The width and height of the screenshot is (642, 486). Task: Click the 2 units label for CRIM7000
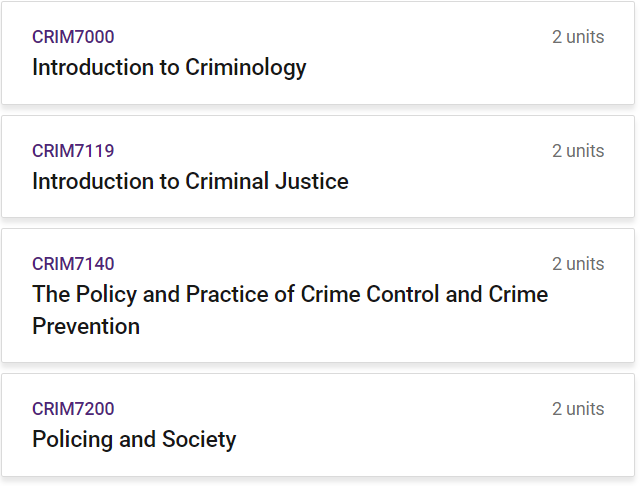coord(578,37)
